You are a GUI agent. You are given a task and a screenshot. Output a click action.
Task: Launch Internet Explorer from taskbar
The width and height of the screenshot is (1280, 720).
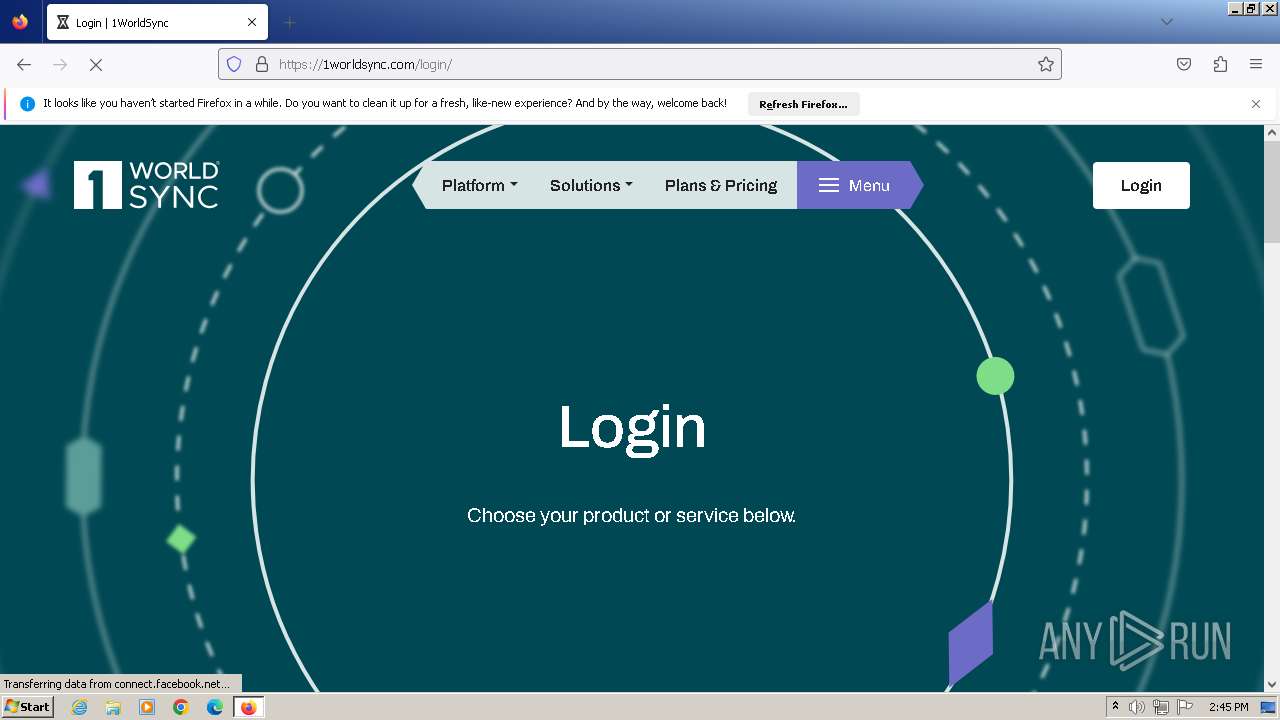point(80,707)
